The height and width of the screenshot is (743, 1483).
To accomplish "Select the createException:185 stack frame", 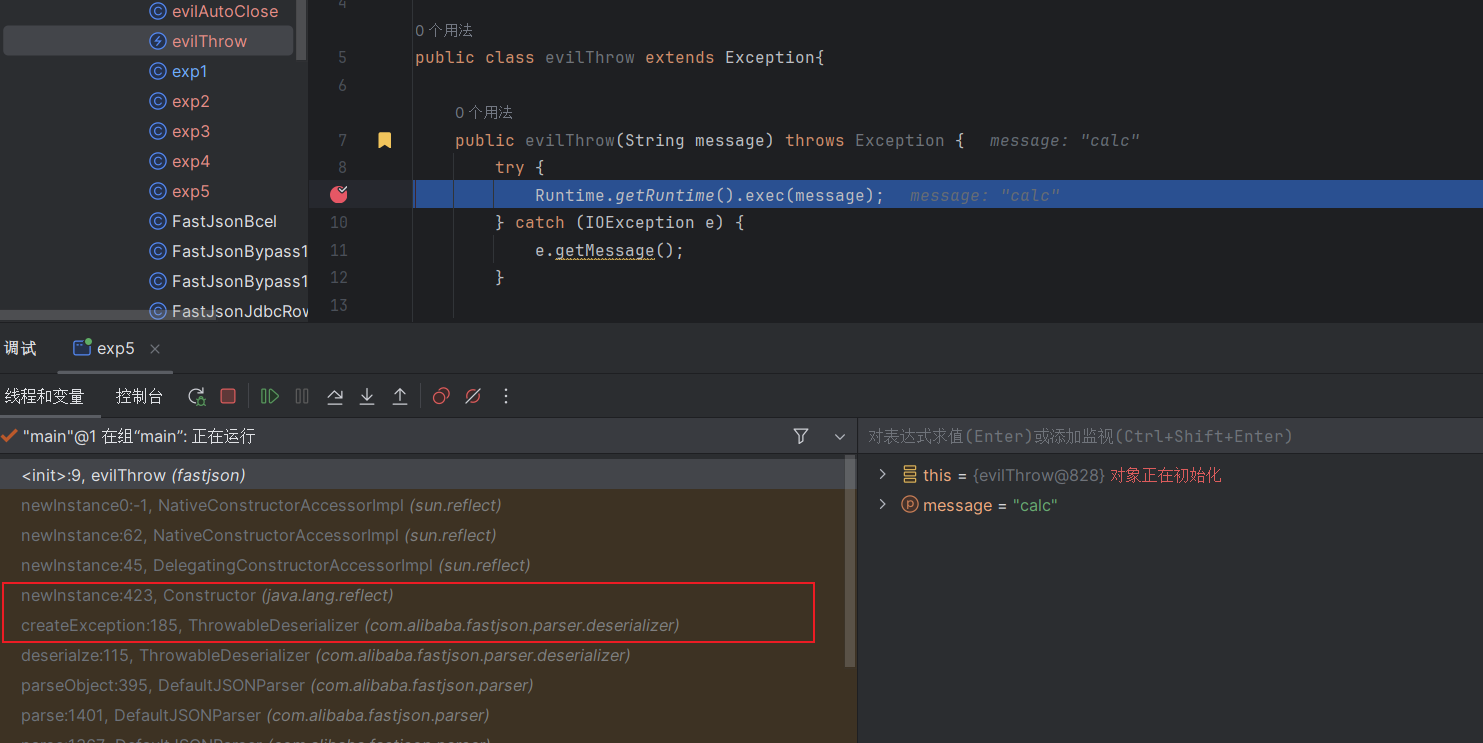I will pos(423,625).
